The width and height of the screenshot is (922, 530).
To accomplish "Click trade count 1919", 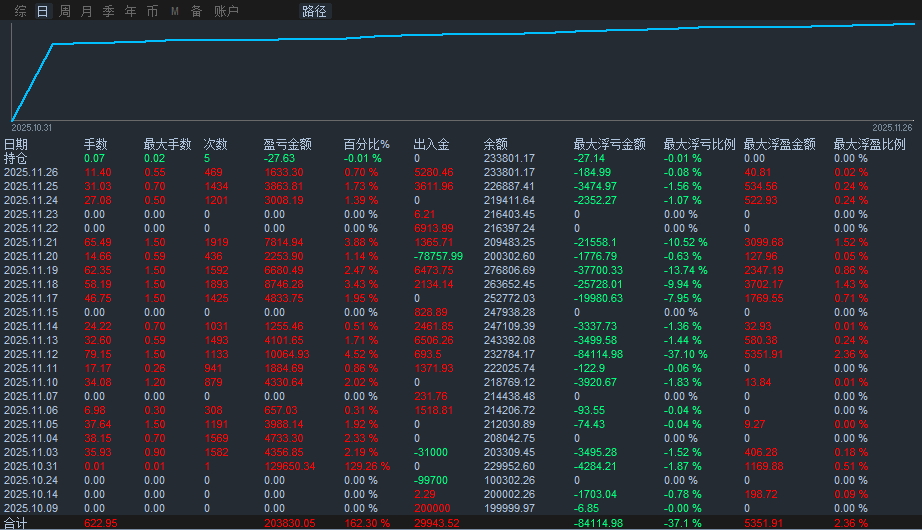I will [216, 242].
